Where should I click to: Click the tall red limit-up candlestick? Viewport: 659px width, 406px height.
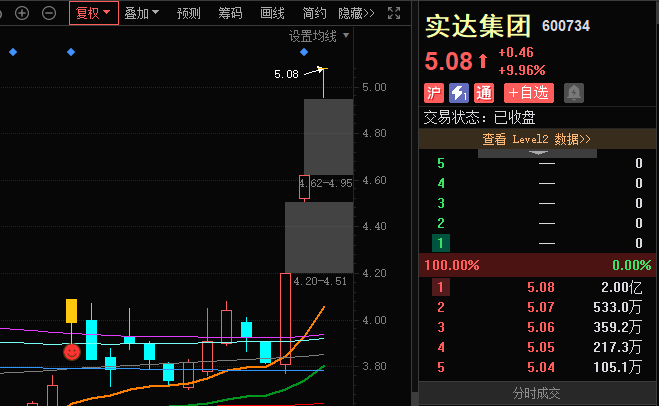click(x=285, y=319)
